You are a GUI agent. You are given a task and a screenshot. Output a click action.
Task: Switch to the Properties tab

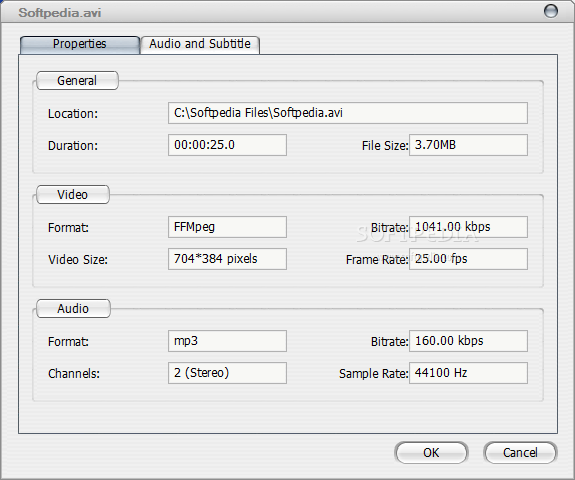80,45
